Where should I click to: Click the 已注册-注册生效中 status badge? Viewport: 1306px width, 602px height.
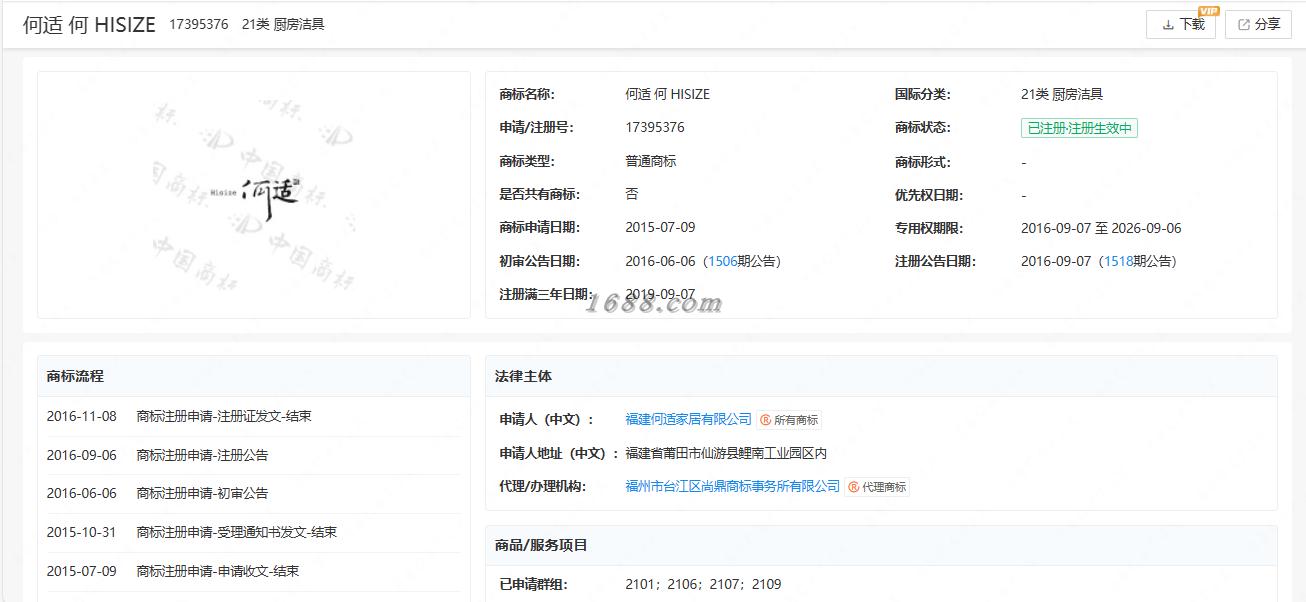(x=1079, y=128)
